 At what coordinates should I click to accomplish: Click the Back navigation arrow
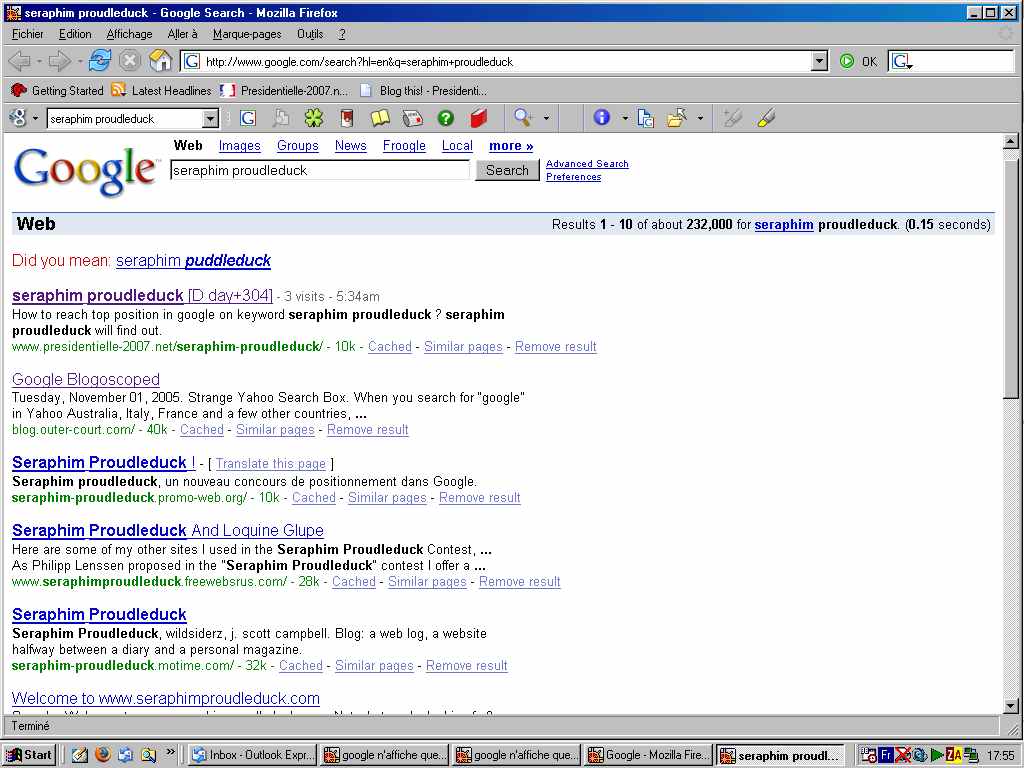point(20,61)
